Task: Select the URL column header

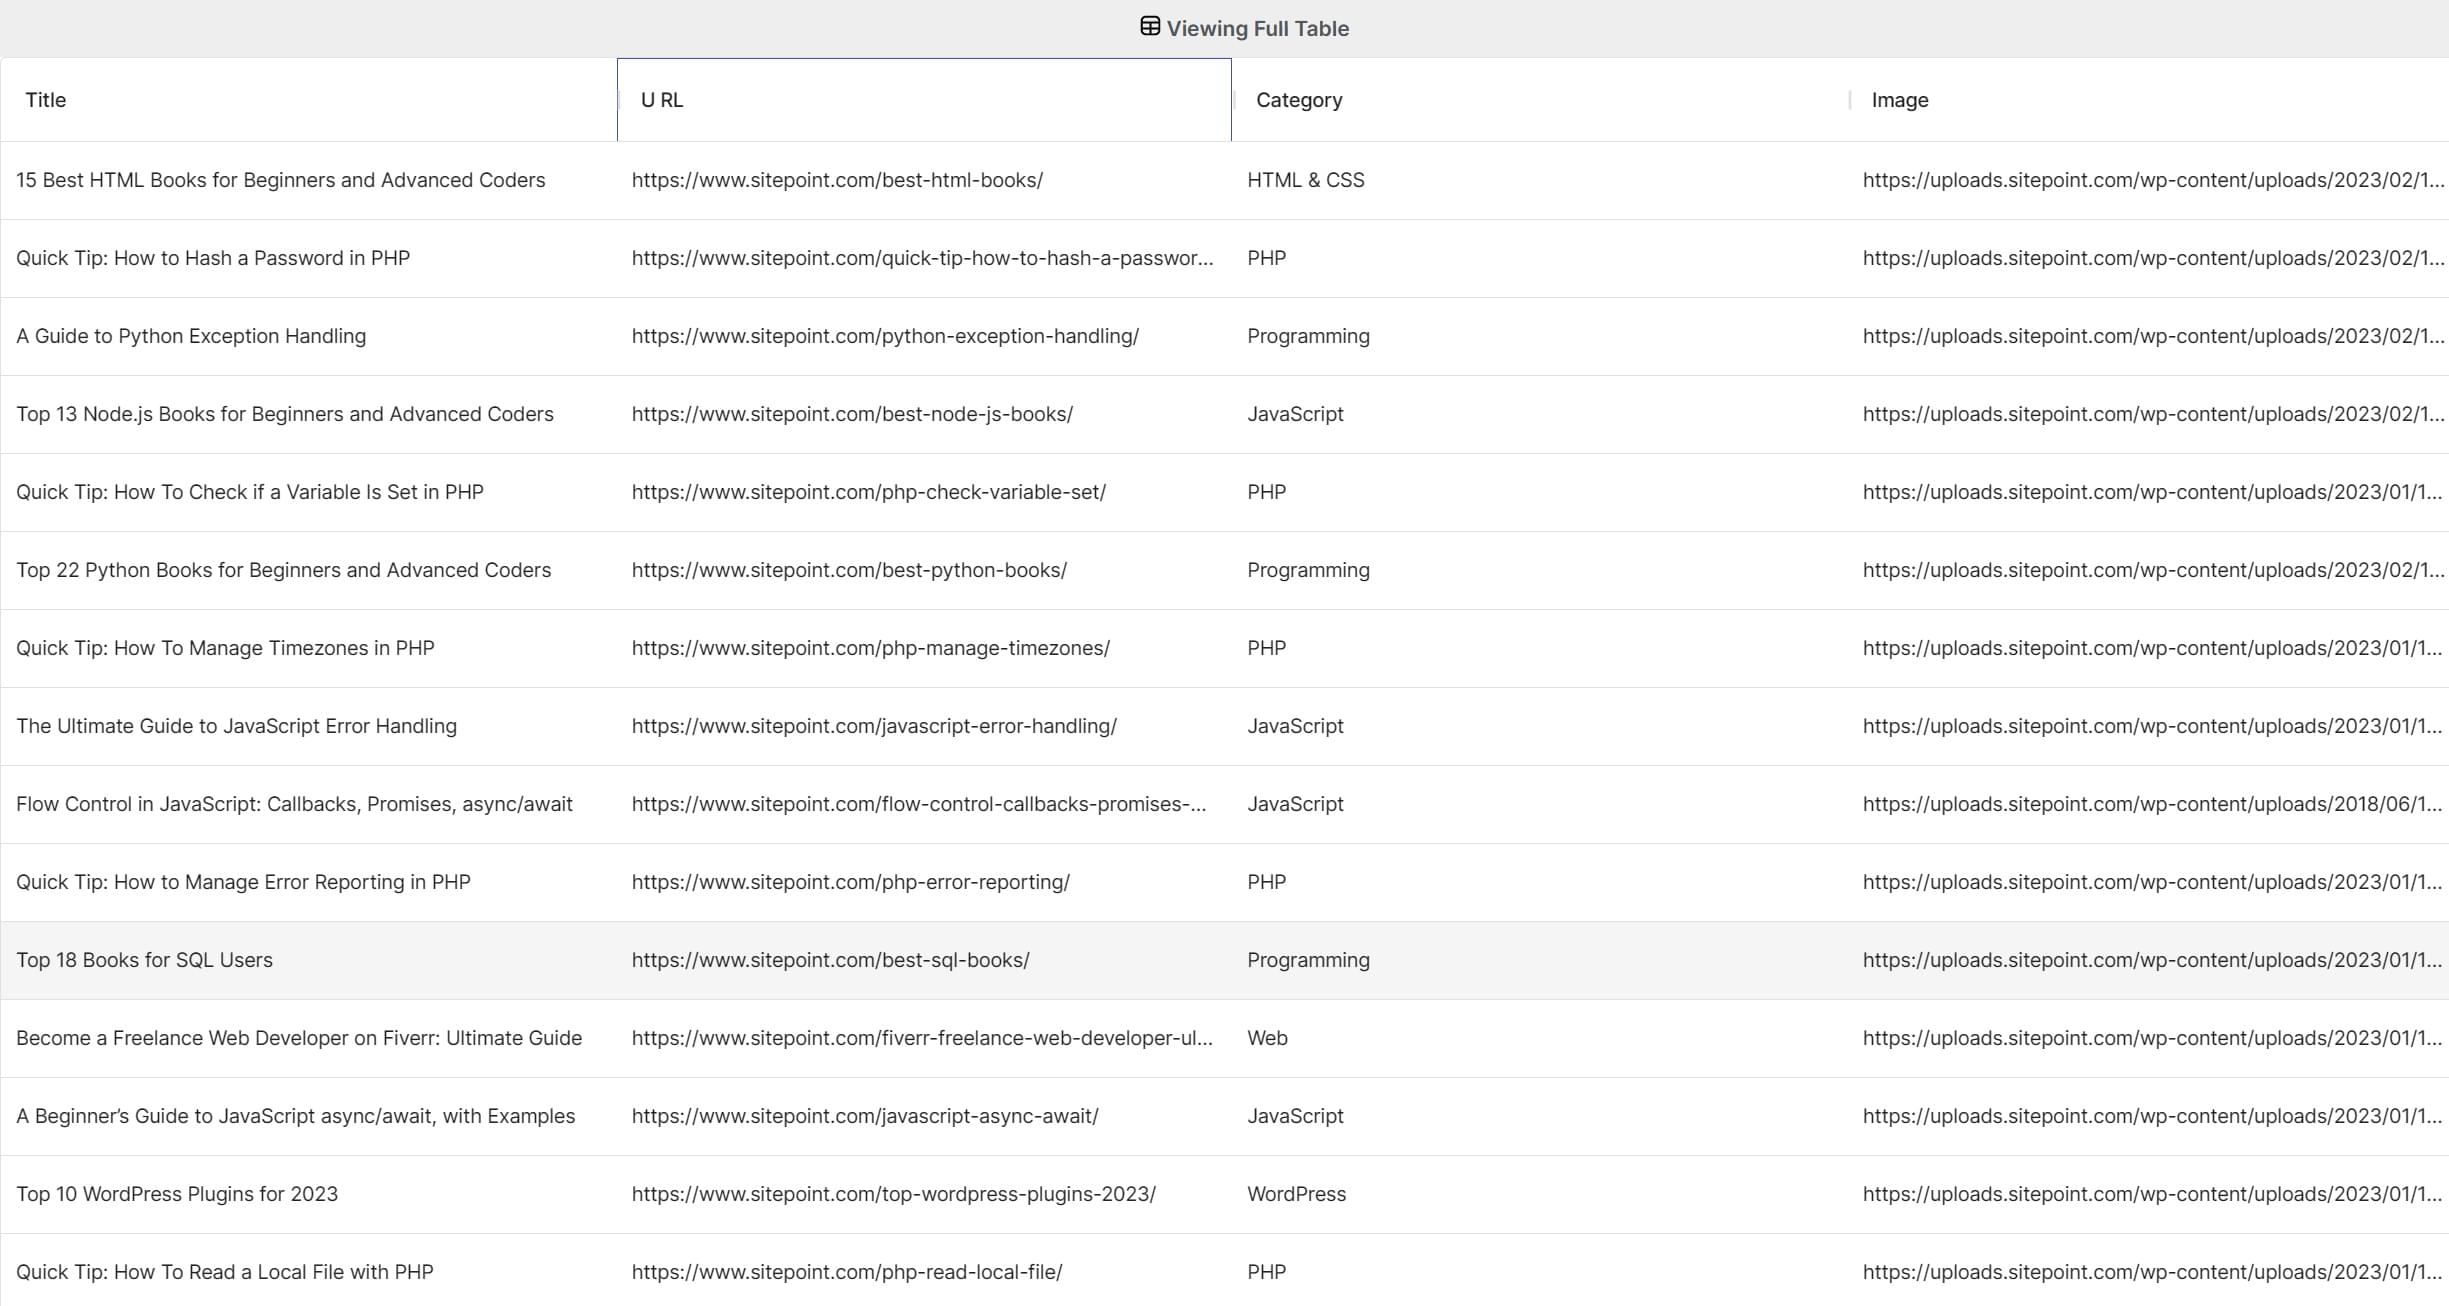Action: pyautogui.click(x=662, y=100)
